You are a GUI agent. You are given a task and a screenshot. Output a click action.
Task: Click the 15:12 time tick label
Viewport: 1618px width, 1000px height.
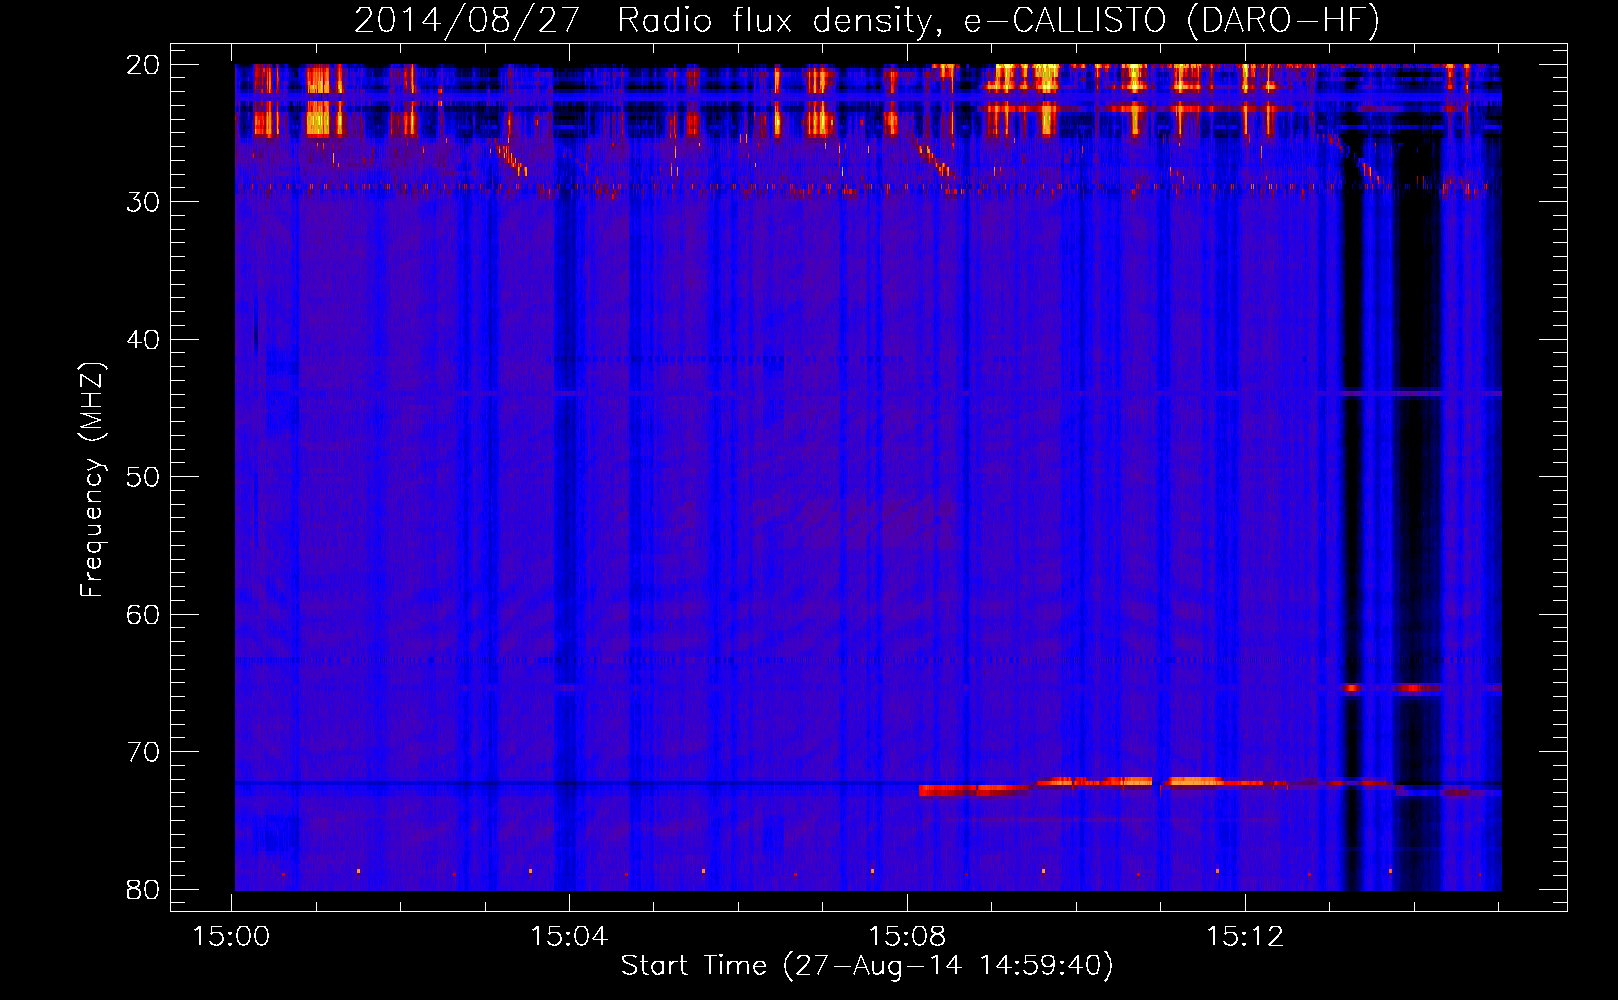(1245, 937)
